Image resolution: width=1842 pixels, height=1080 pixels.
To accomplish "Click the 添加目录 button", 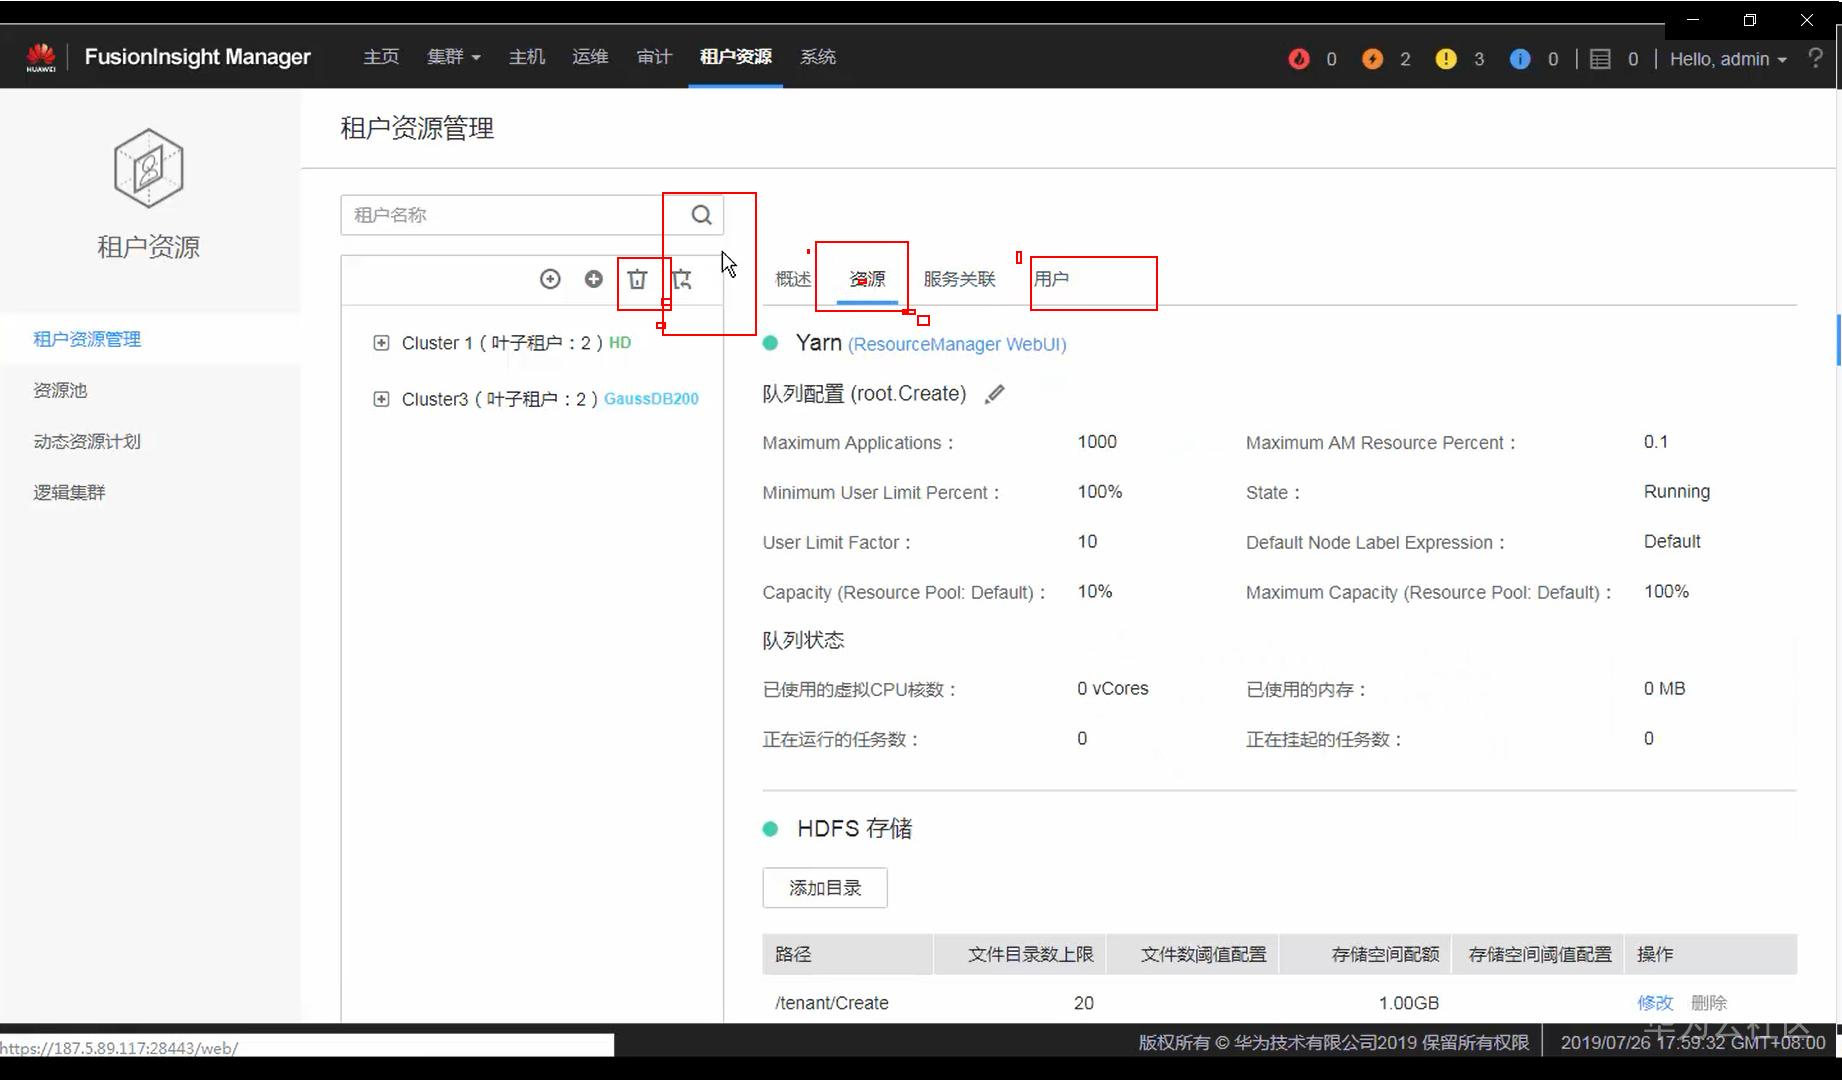I will (x=825, y=888).
